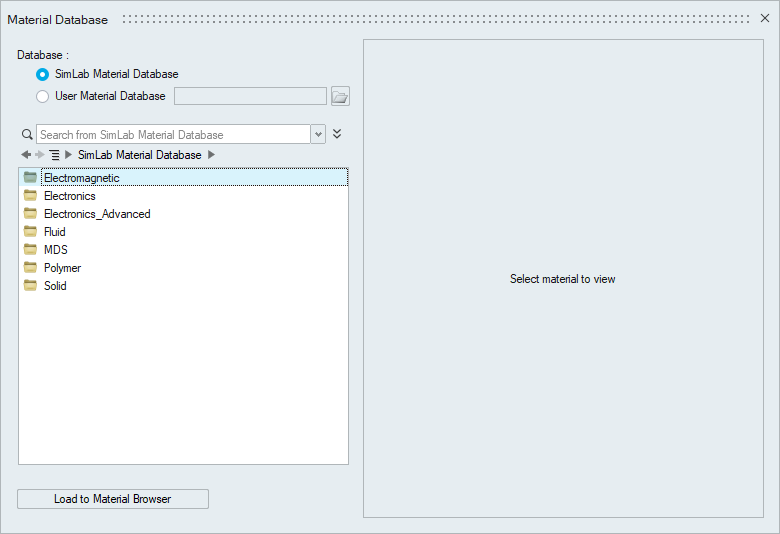Select User Material Database radio button
This screenshot has height=534, width=780.
(42, 96)
